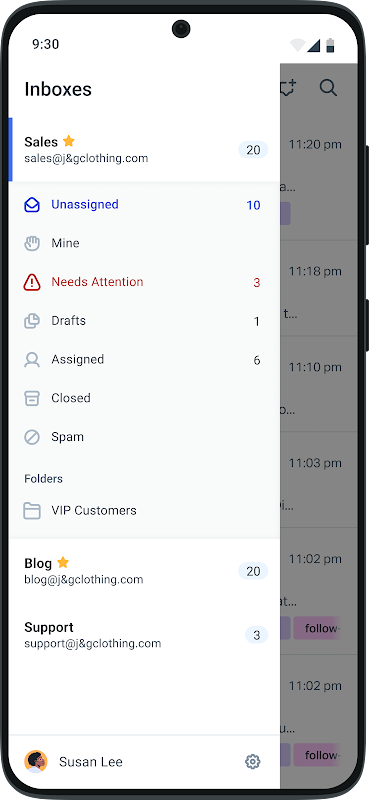The image size is (369, 800).
Task: Click the Spam blocked-circle icon
Action: point(32,437)
